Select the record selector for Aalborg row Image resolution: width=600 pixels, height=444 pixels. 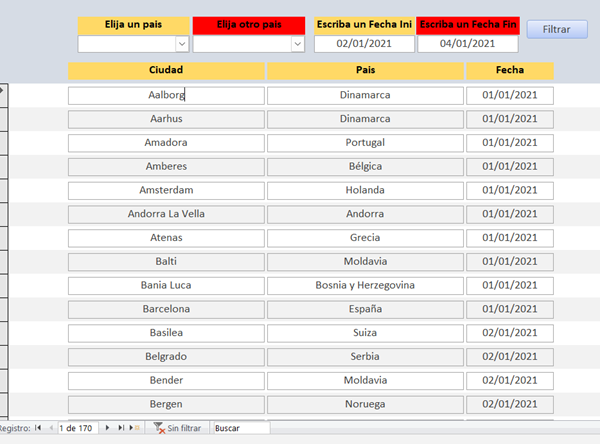4,95
